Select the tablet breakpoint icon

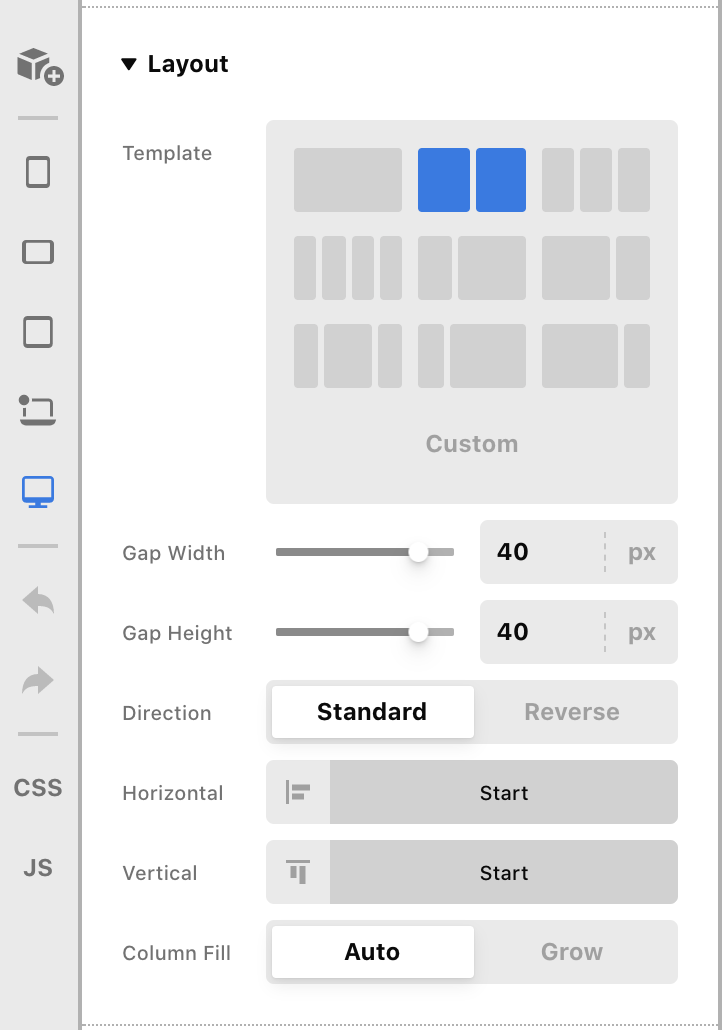click(x=38, y=331)
